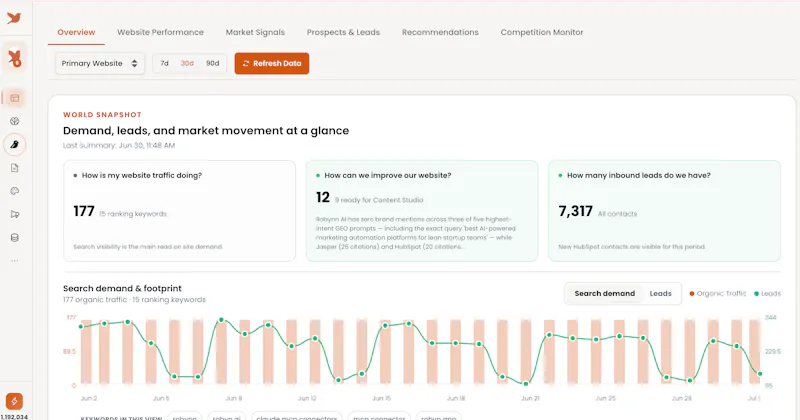Viewport: 800px width, 420px height.
Task: Switch to the Overview tab
Action: point(76,32)
